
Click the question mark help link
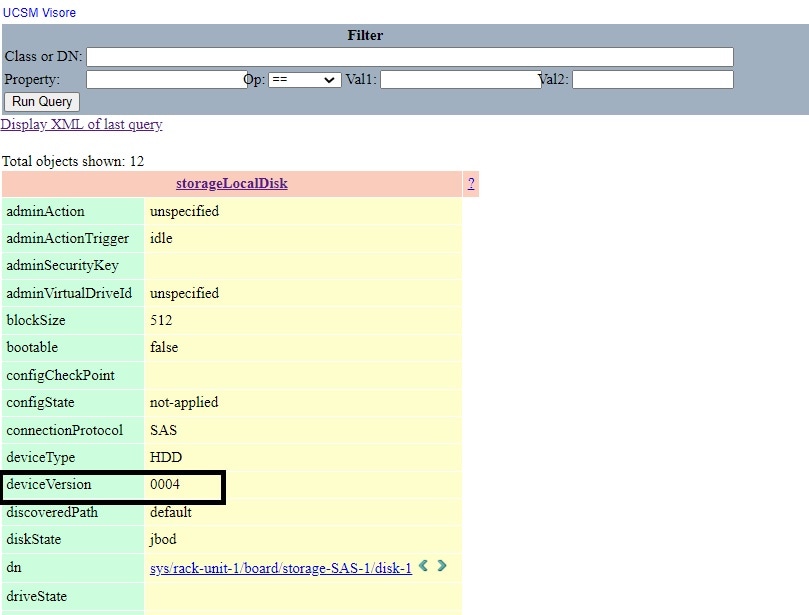click(x=471, y=184)
